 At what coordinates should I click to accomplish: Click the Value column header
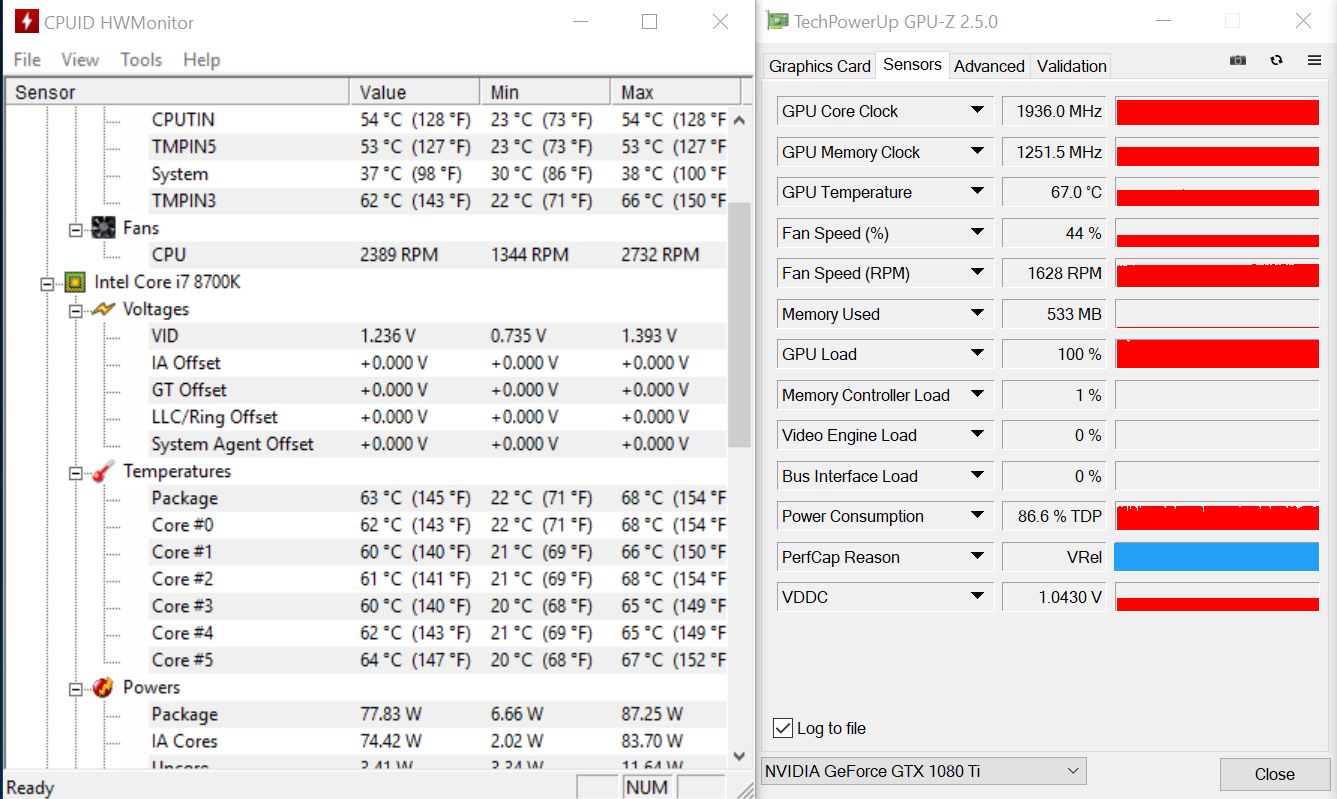coord(414,92)
